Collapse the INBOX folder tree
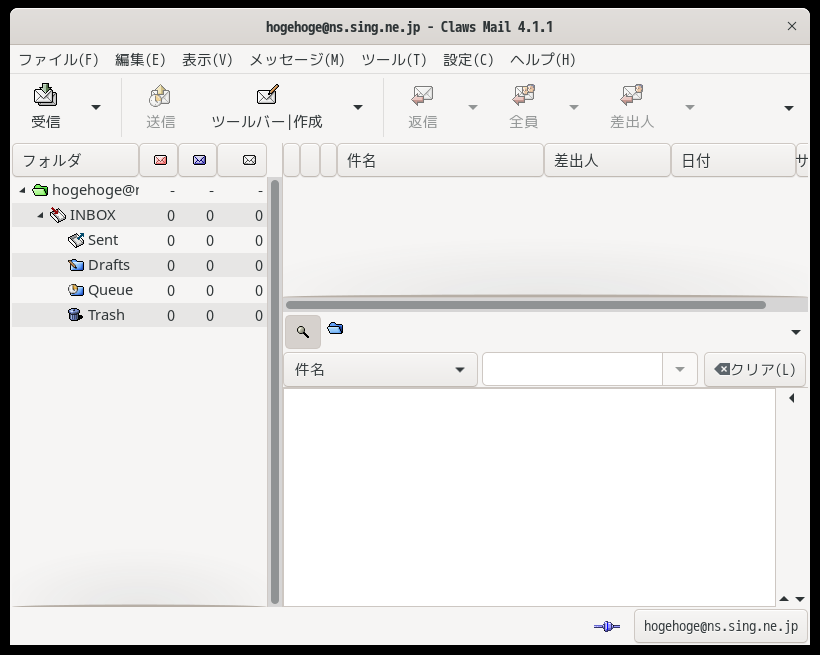Screen dimensions: 820x655 (x=40, y=215)
